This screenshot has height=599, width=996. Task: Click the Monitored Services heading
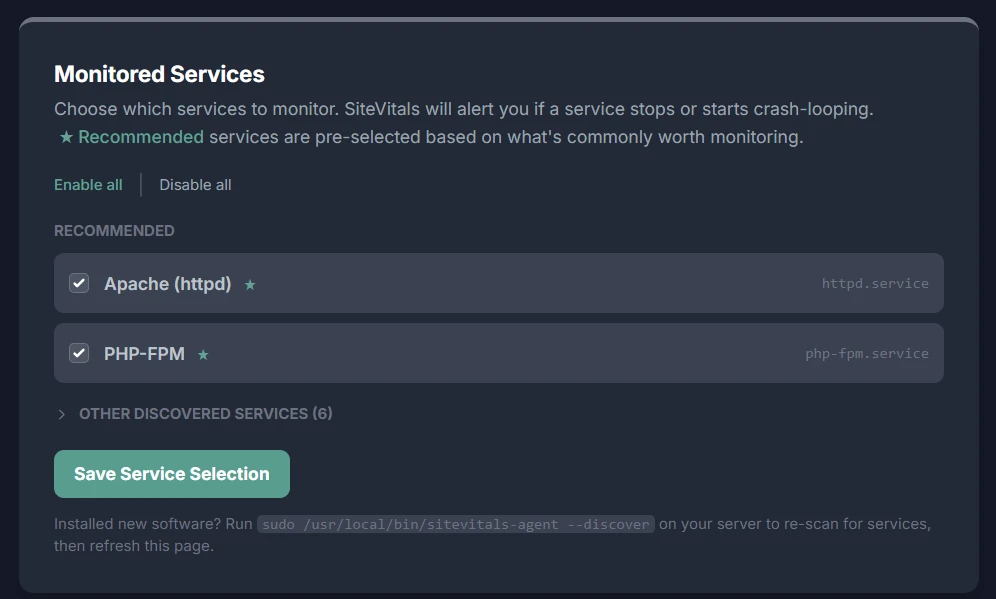(x=159, y=74)
